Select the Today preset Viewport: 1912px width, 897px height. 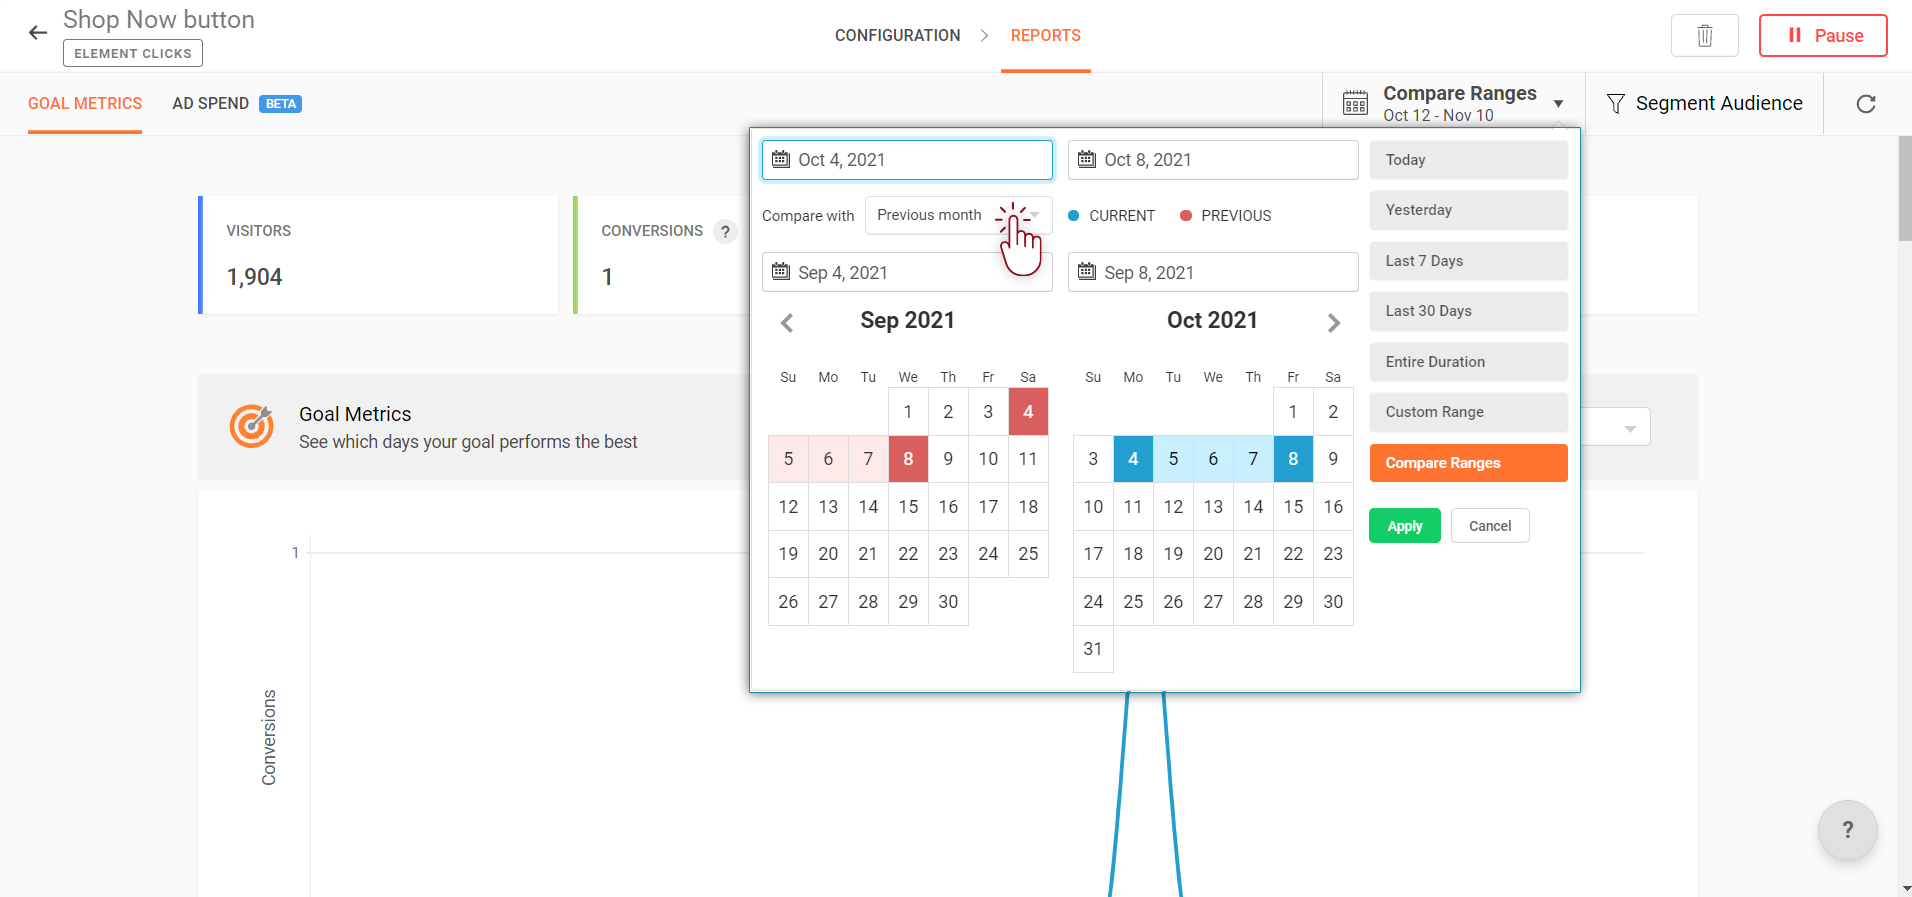pos(1468,160)
